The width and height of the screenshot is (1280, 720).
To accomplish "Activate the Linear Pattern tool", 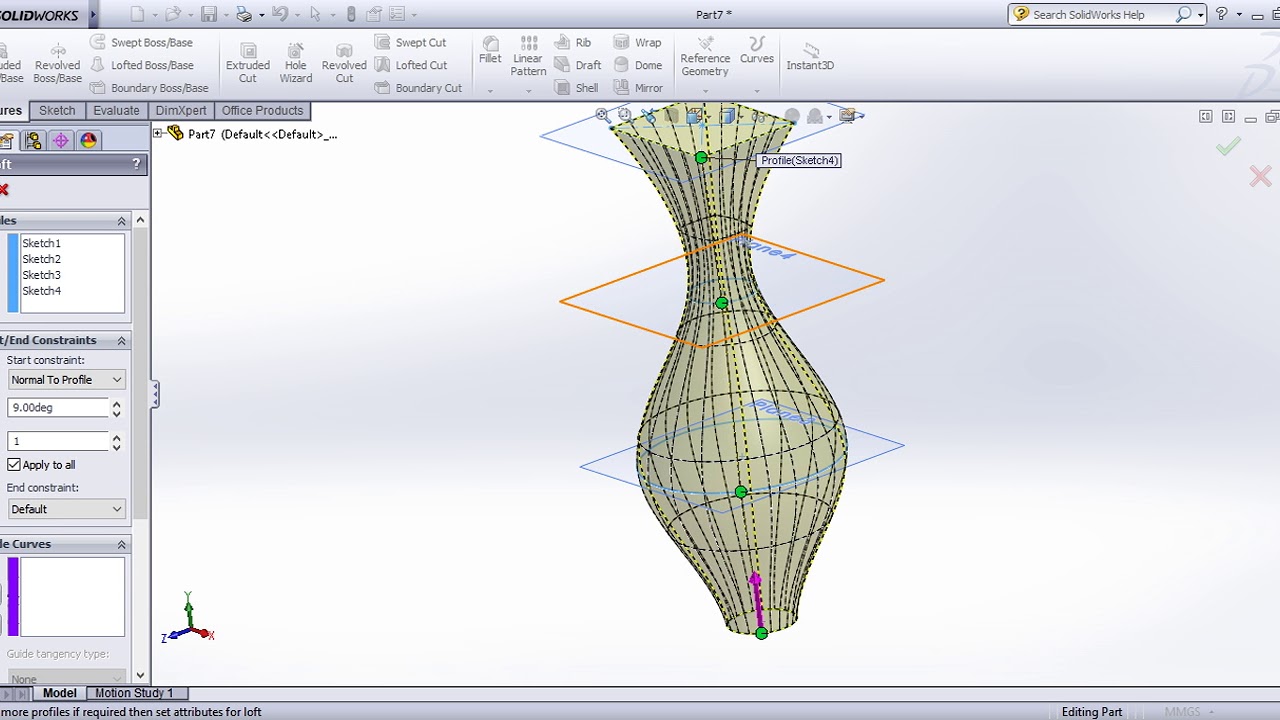I will (x=528, y=55).
